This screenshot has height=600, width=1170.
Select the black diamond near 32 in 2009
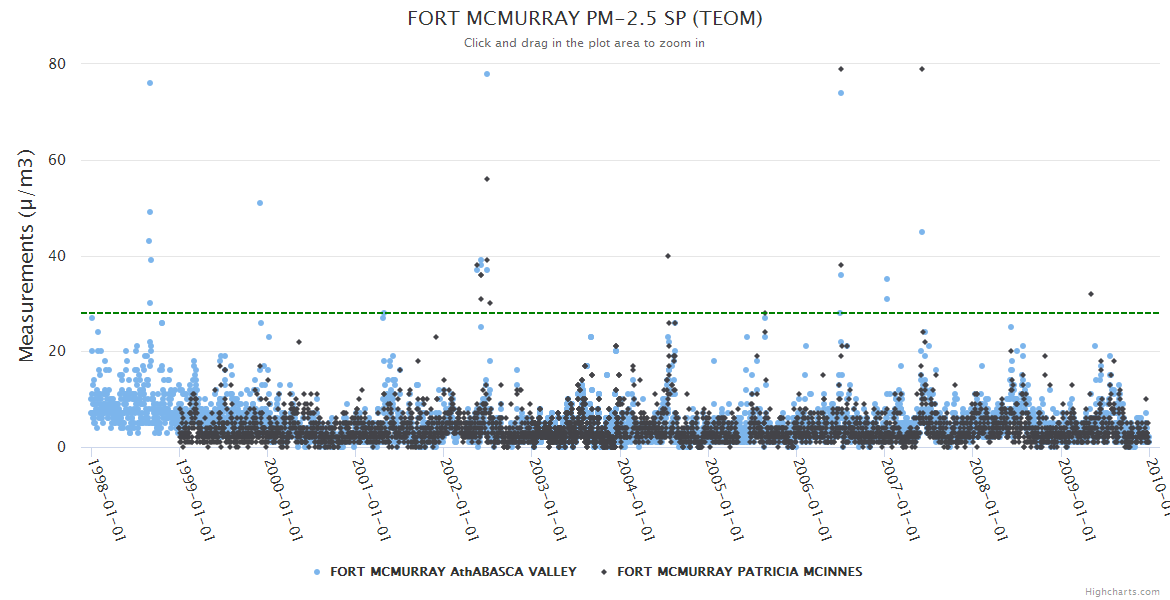click(x=1091, y=294)
